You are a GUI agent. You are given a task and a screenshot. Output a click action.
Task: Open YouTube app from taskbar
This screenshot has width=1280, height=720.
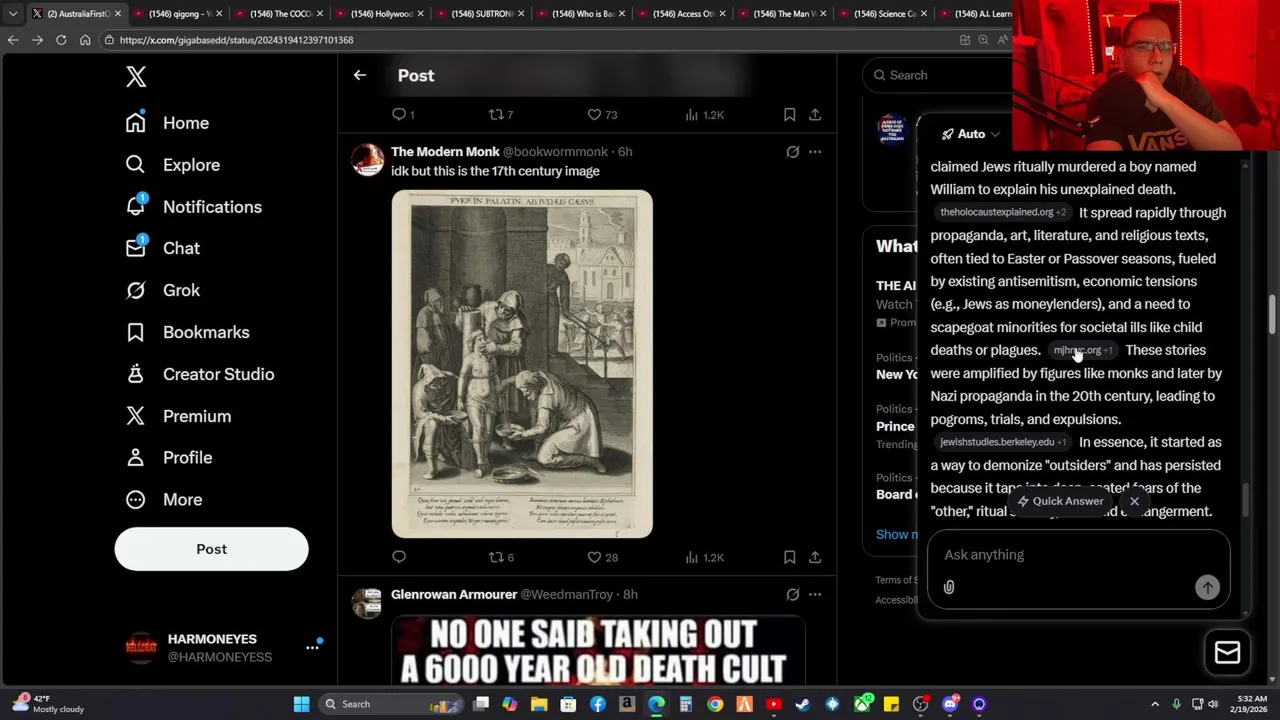pos(773,704)
